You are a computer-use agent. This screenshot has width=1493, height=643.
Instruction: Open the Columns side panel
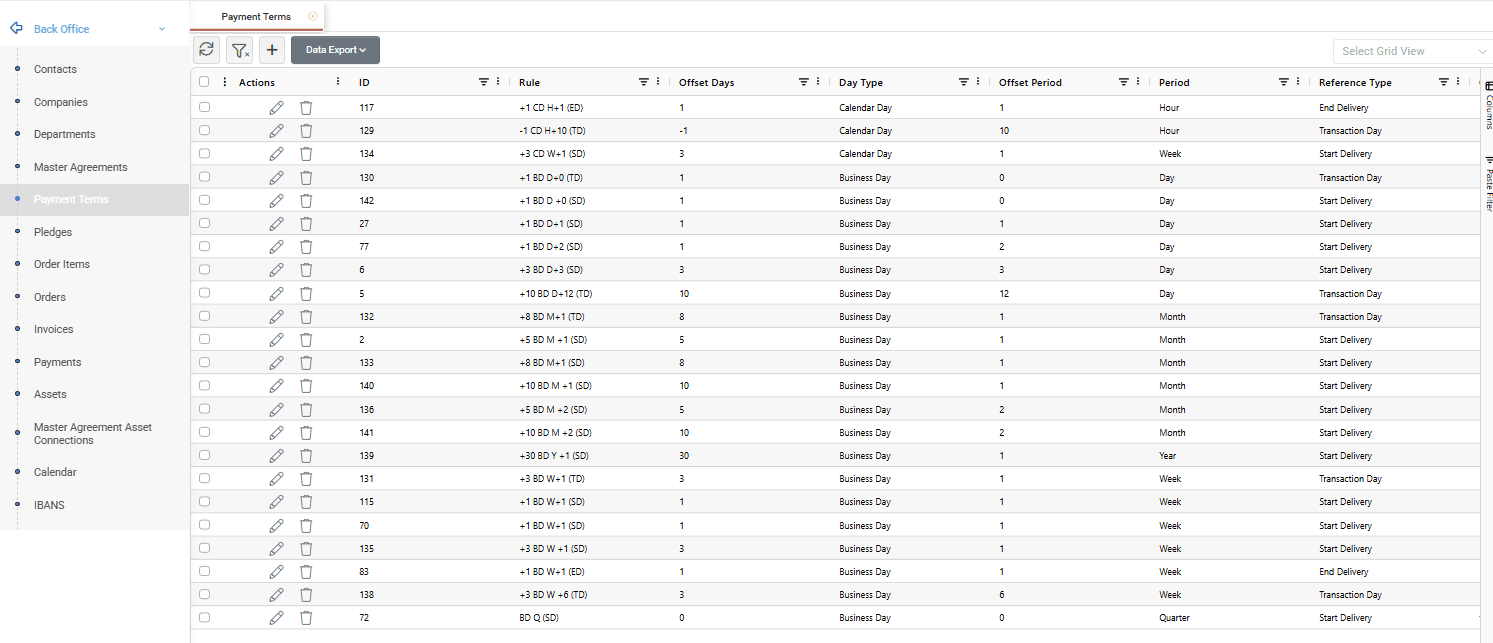[1488, 106]
